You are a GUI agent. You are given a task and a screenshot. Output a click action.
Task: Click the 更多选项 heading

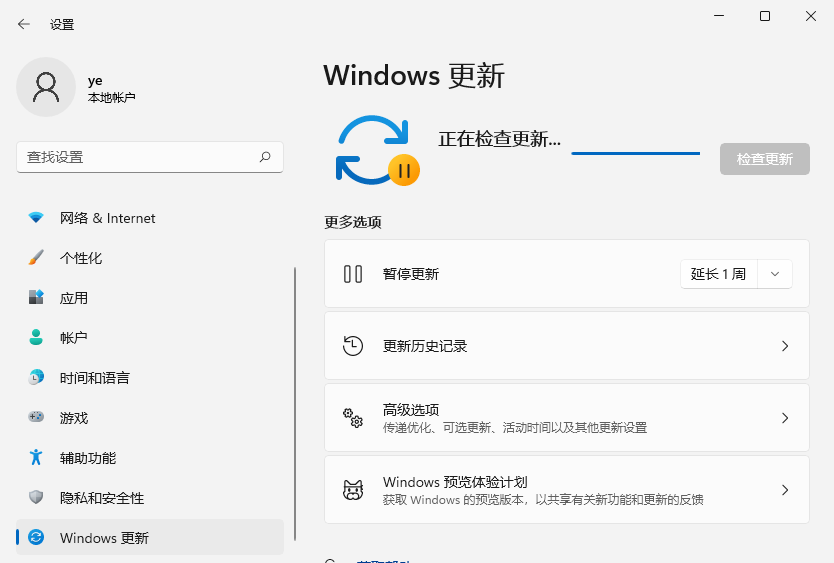pos(353,222)
